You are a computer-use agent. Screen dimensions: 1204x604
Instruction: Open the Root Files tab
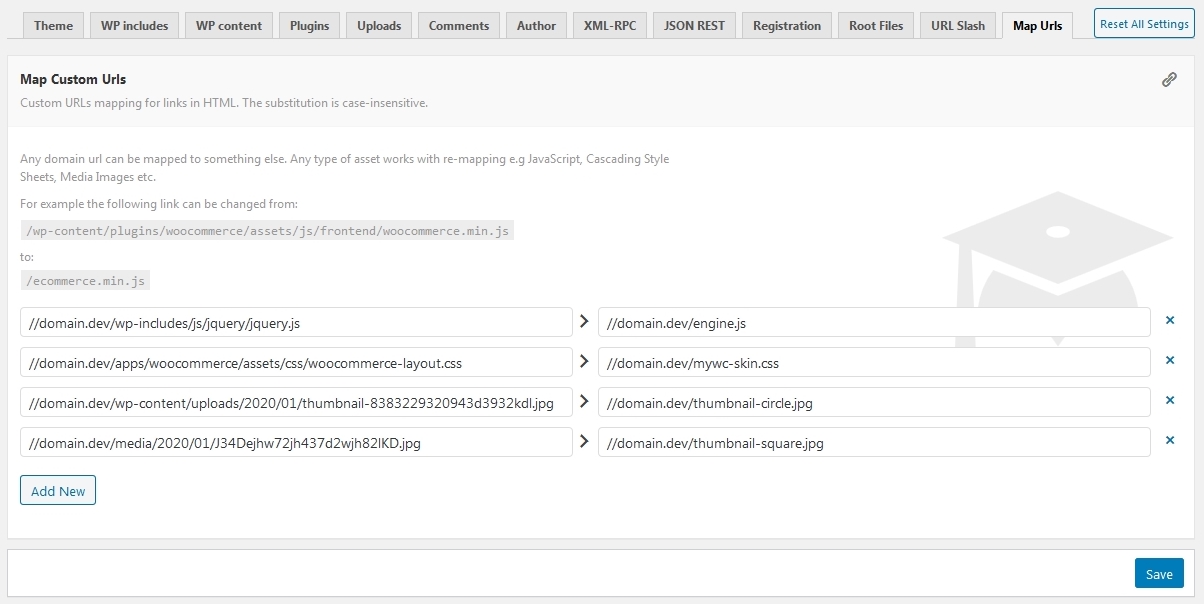(x=876, y=25)
